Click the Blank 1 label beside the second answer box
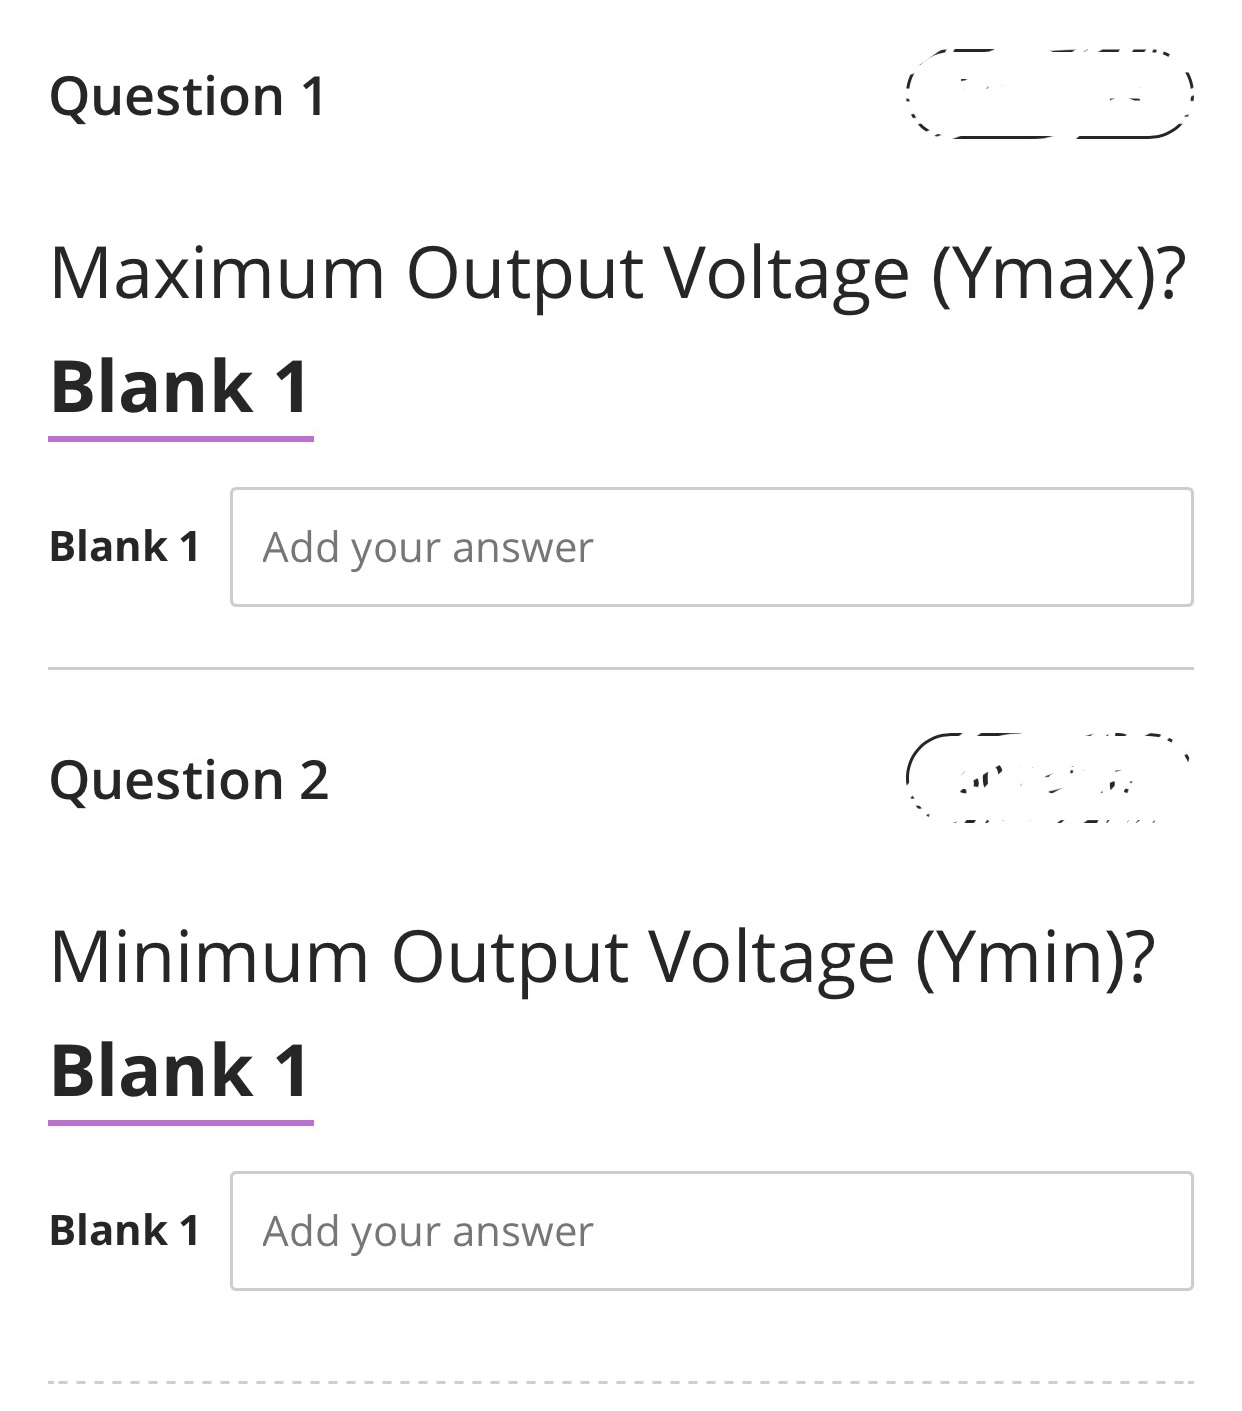 pos(125,1230)
